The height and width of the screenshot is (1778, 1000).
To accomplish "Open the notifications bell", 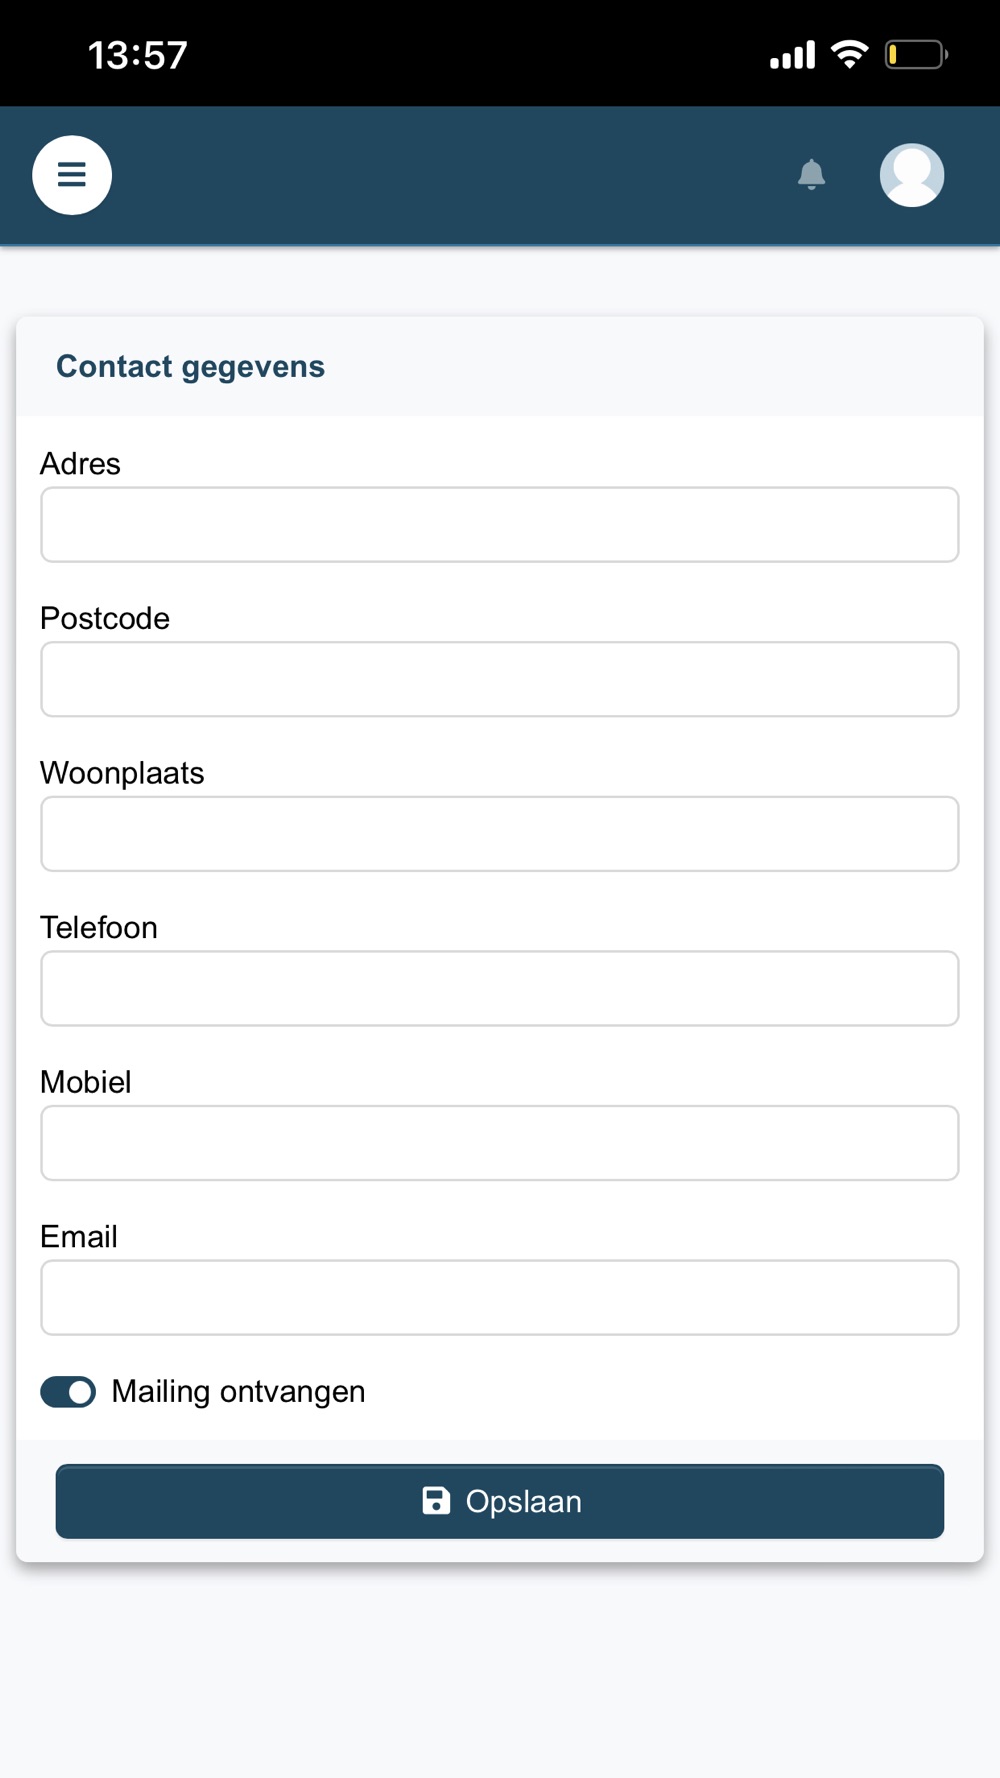I will (x=811, y=175).
